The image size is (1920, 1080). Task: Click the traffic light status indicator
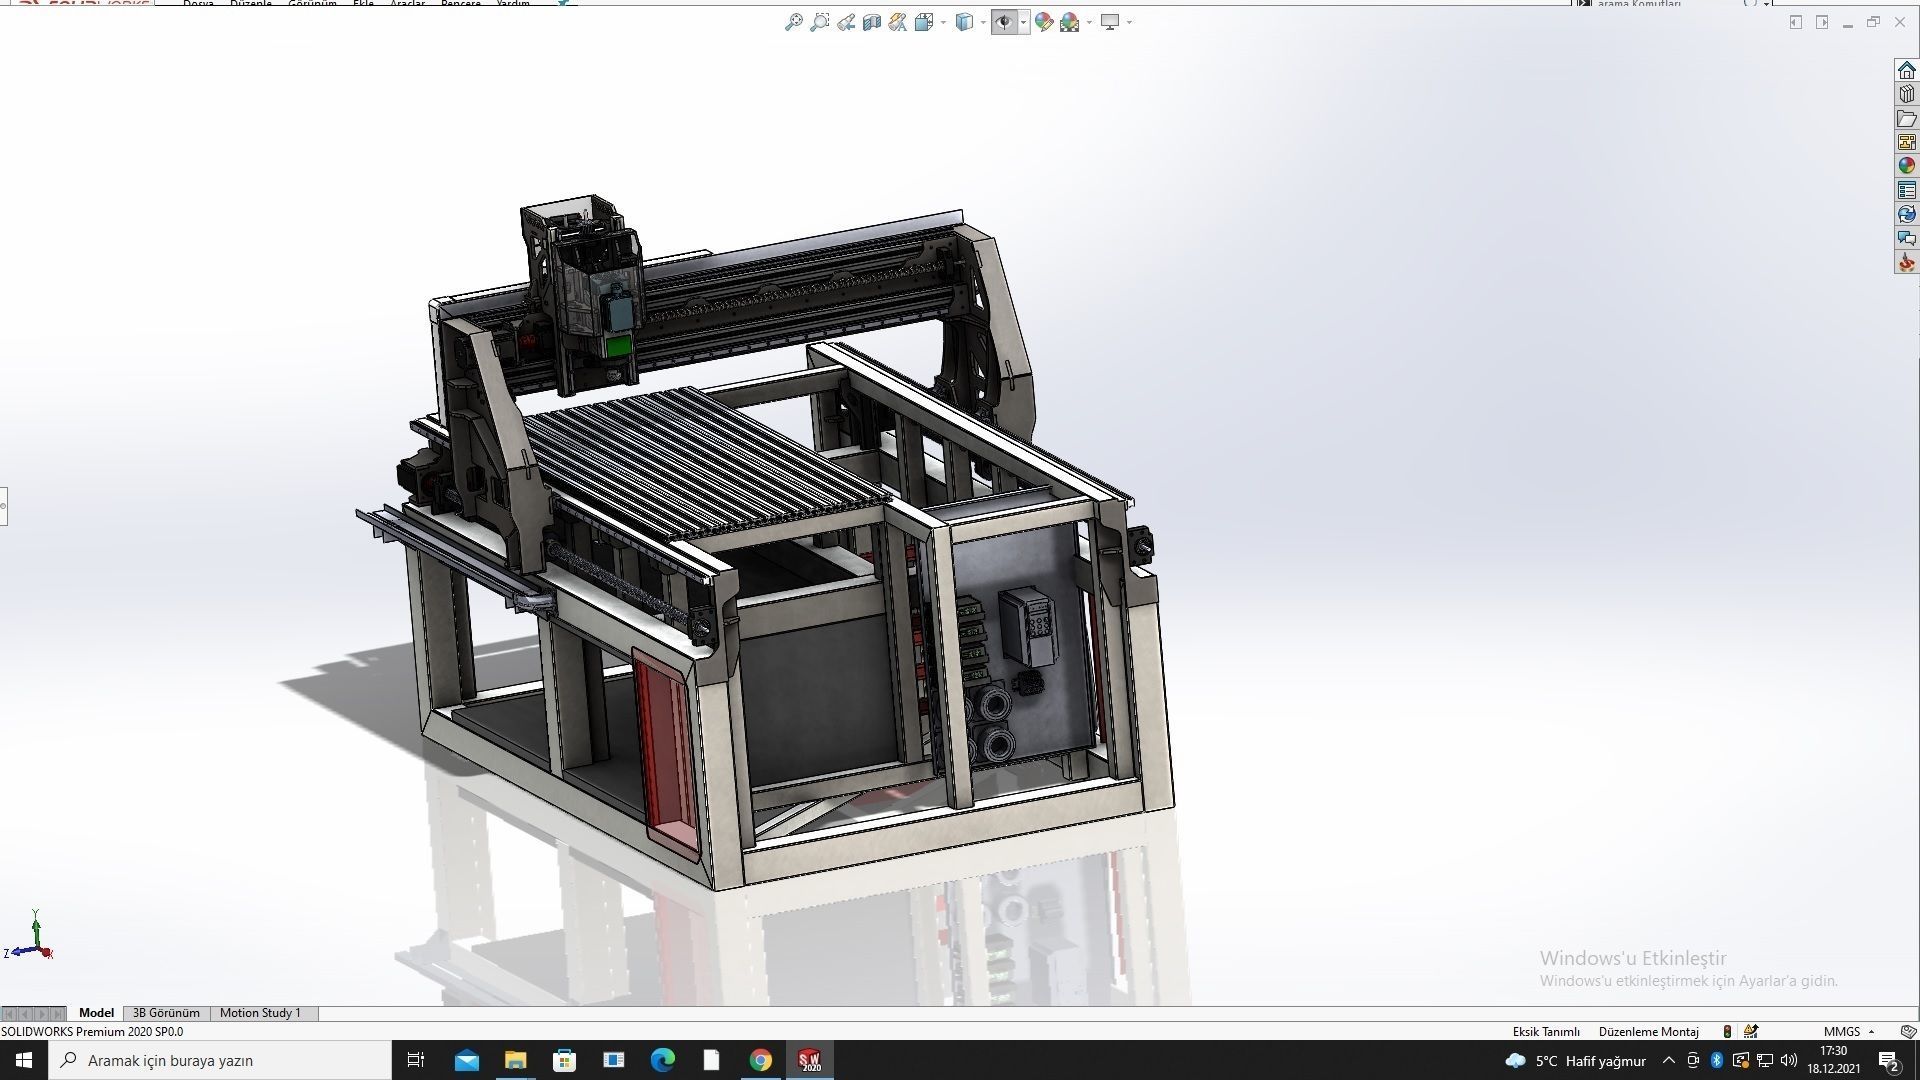pyautogui.click(x=1727, y=1031)
